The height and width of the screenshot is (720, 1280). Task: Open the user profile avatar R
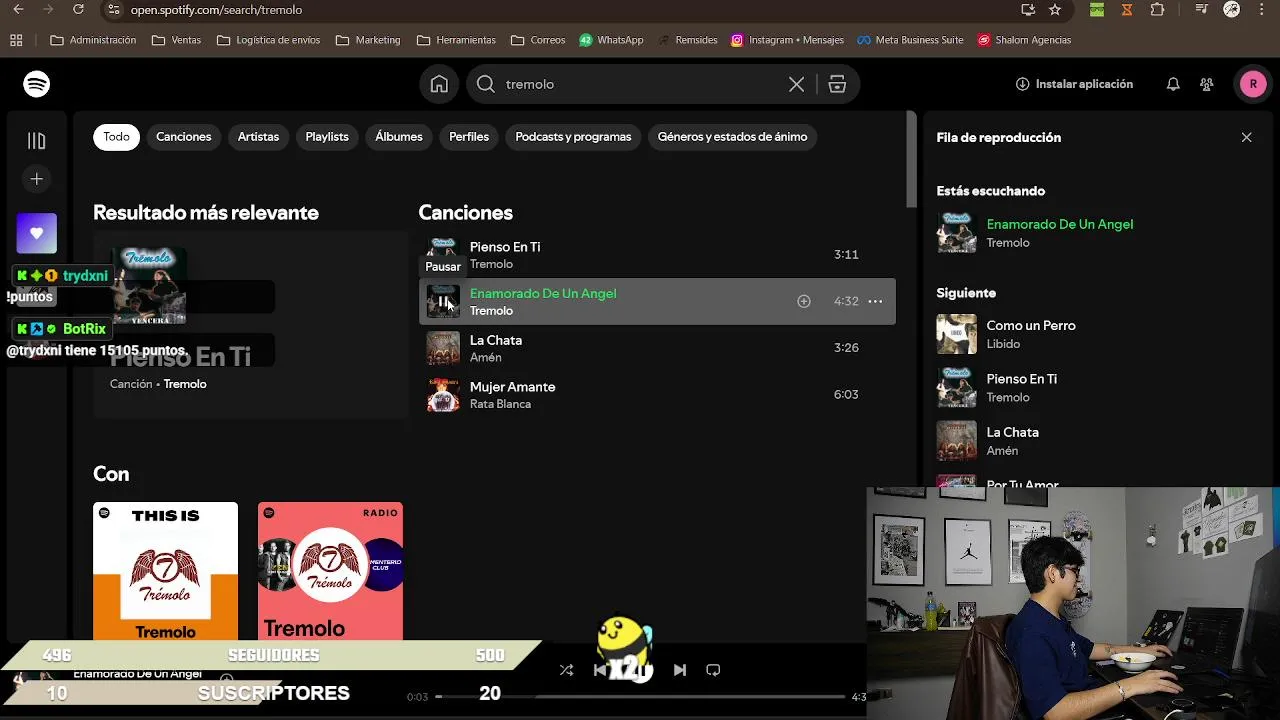(1253, 84)
